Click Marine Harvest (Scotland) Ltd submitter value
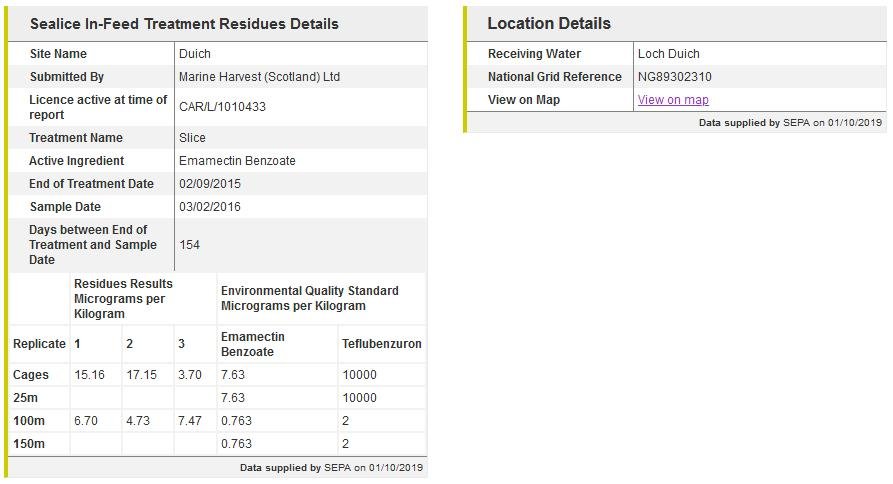893x484 pixels. click(259, 77)
